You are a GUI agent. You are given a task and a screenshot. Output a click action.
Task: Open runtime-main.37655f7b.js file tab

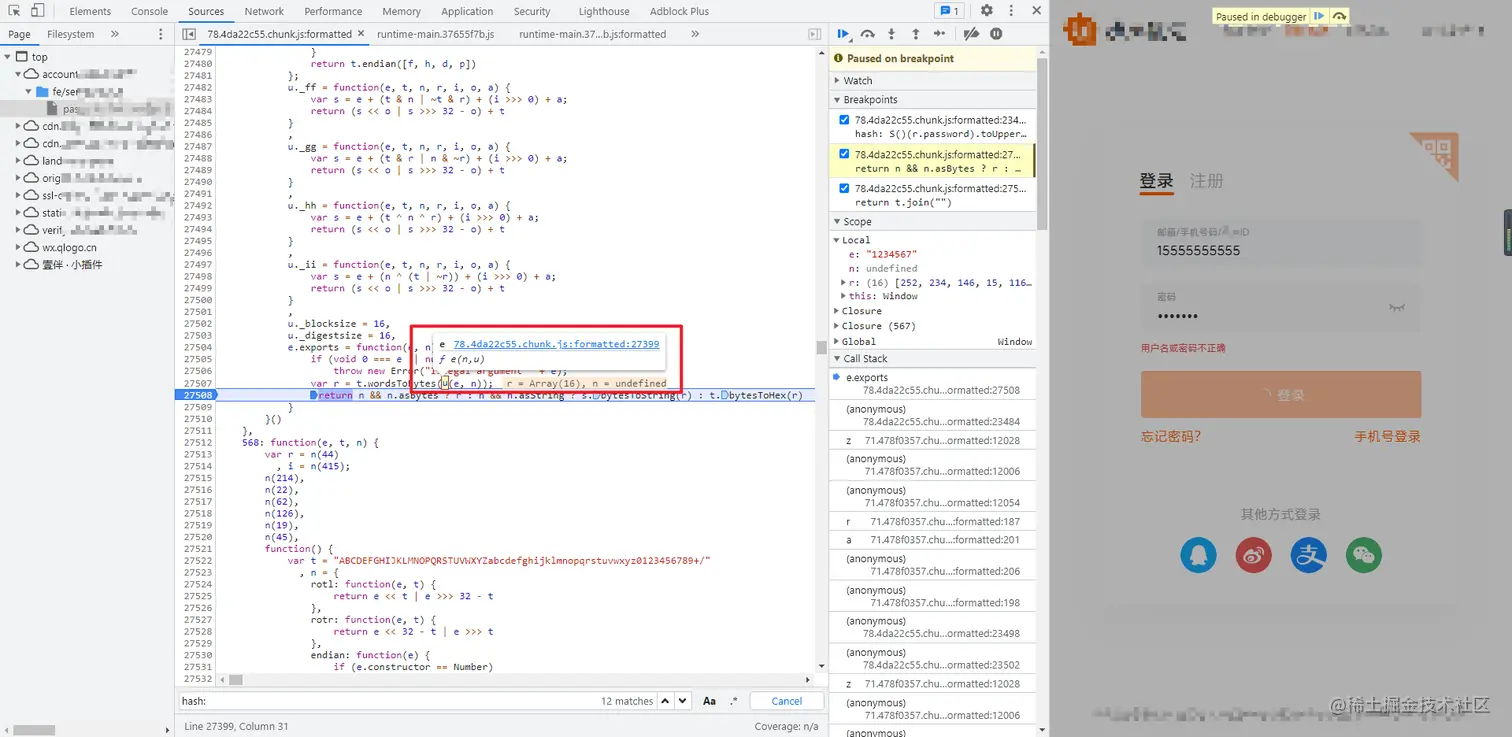(435, 34)
